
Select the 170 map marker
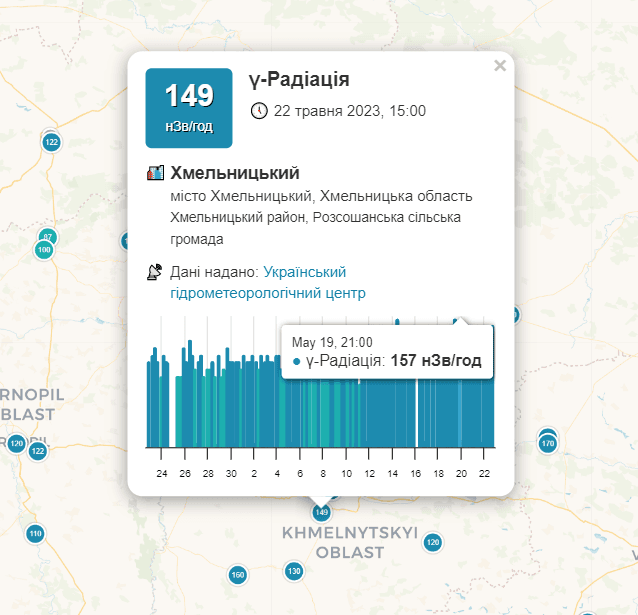(x=548, y=443)
